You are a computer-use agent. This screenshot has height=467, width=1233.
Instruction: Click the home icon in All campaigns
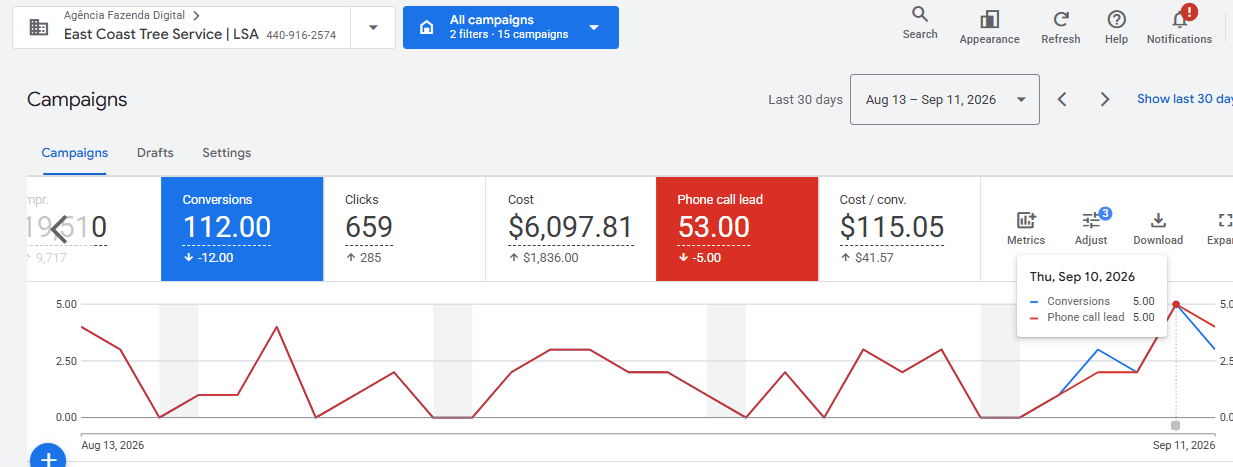coord(426,27)
